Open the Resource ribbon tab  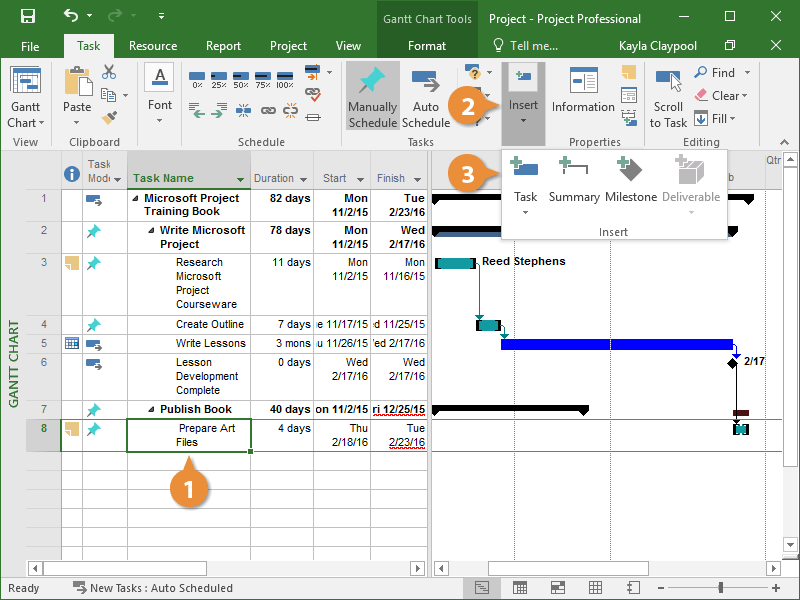tap(153, 46)
